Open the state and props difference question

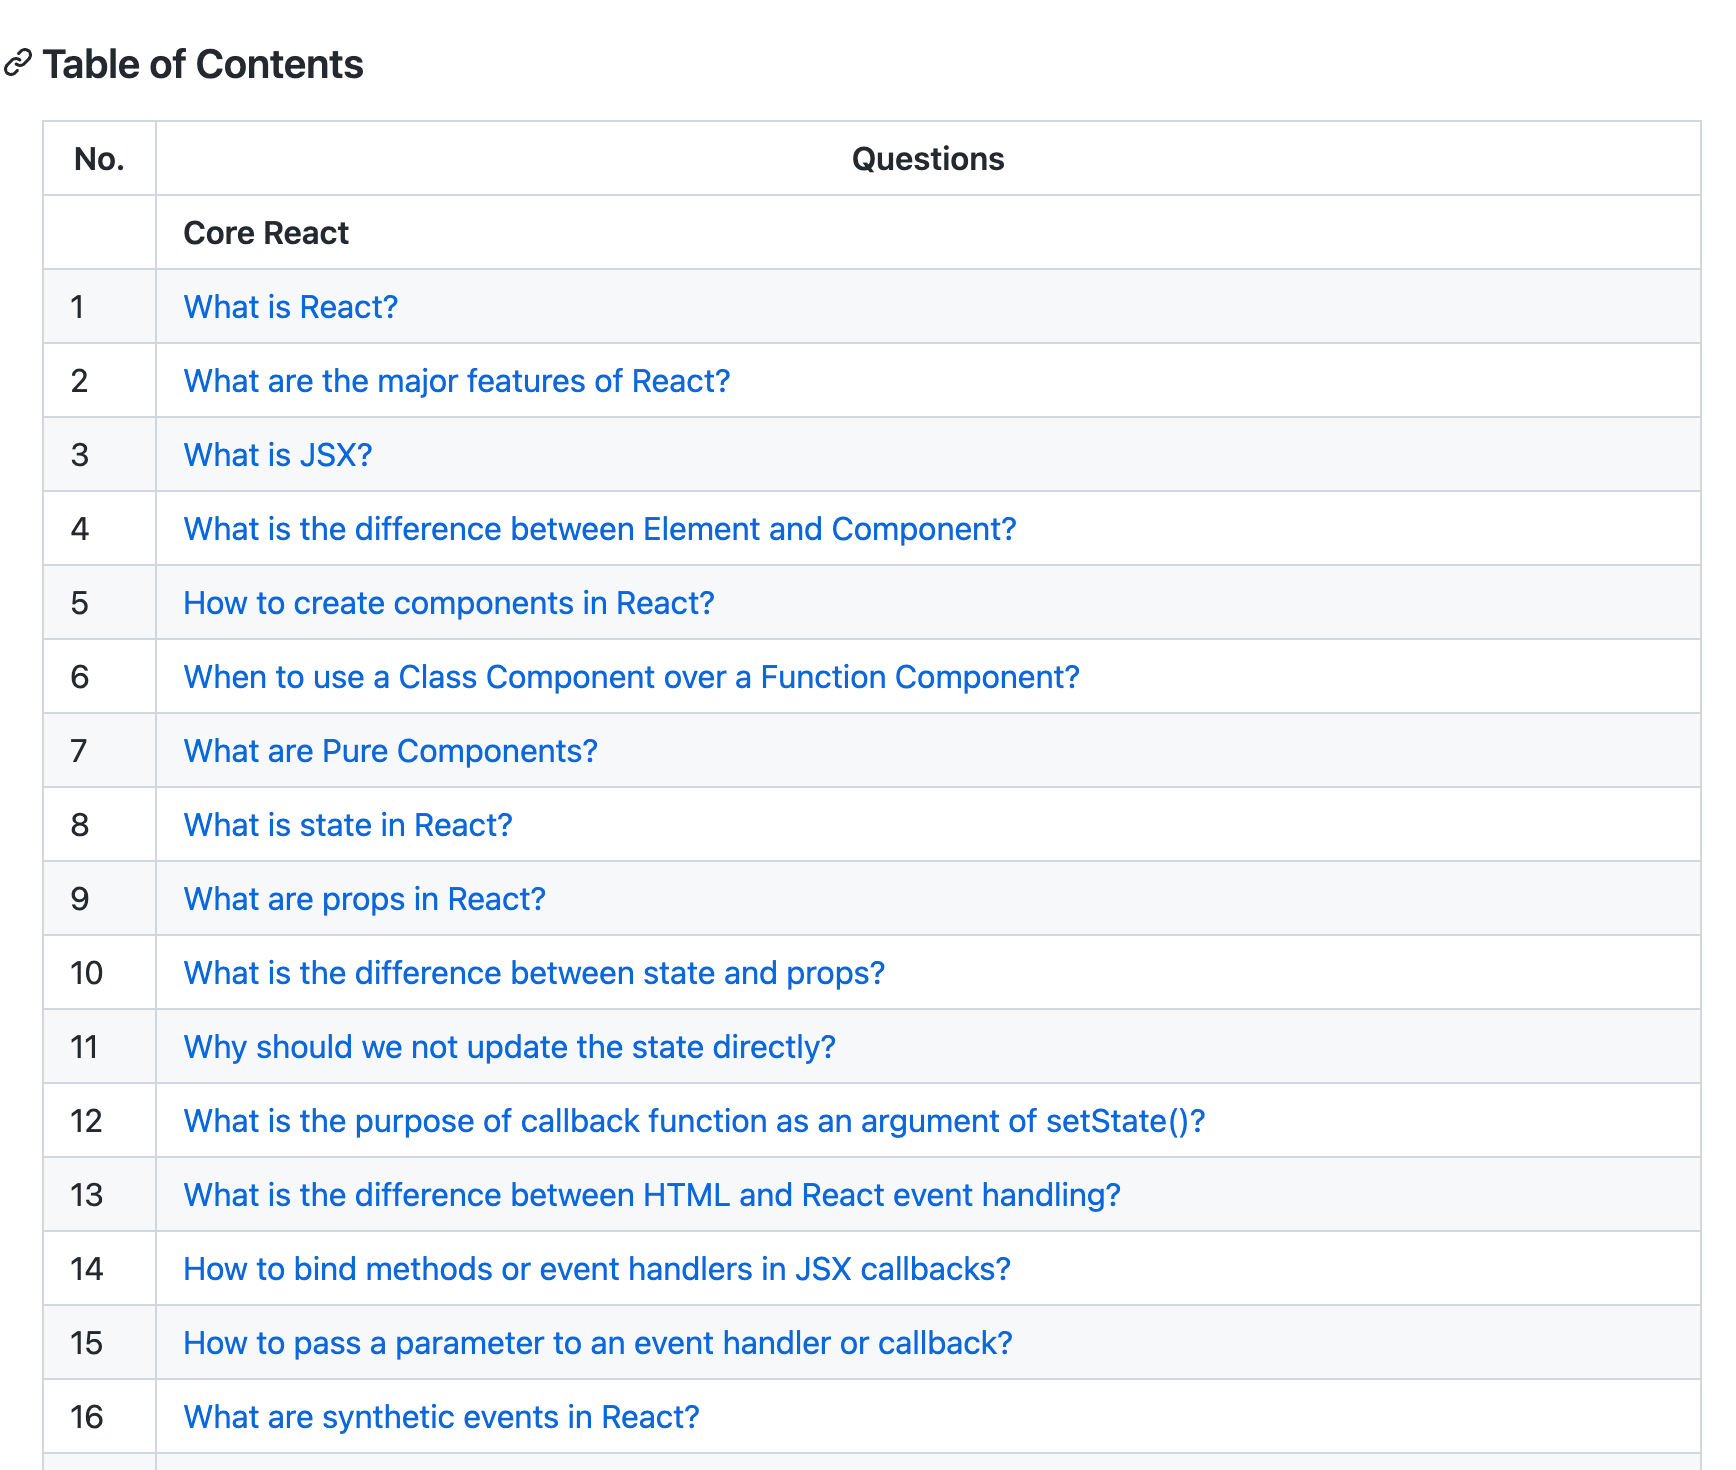pos(534,973)
